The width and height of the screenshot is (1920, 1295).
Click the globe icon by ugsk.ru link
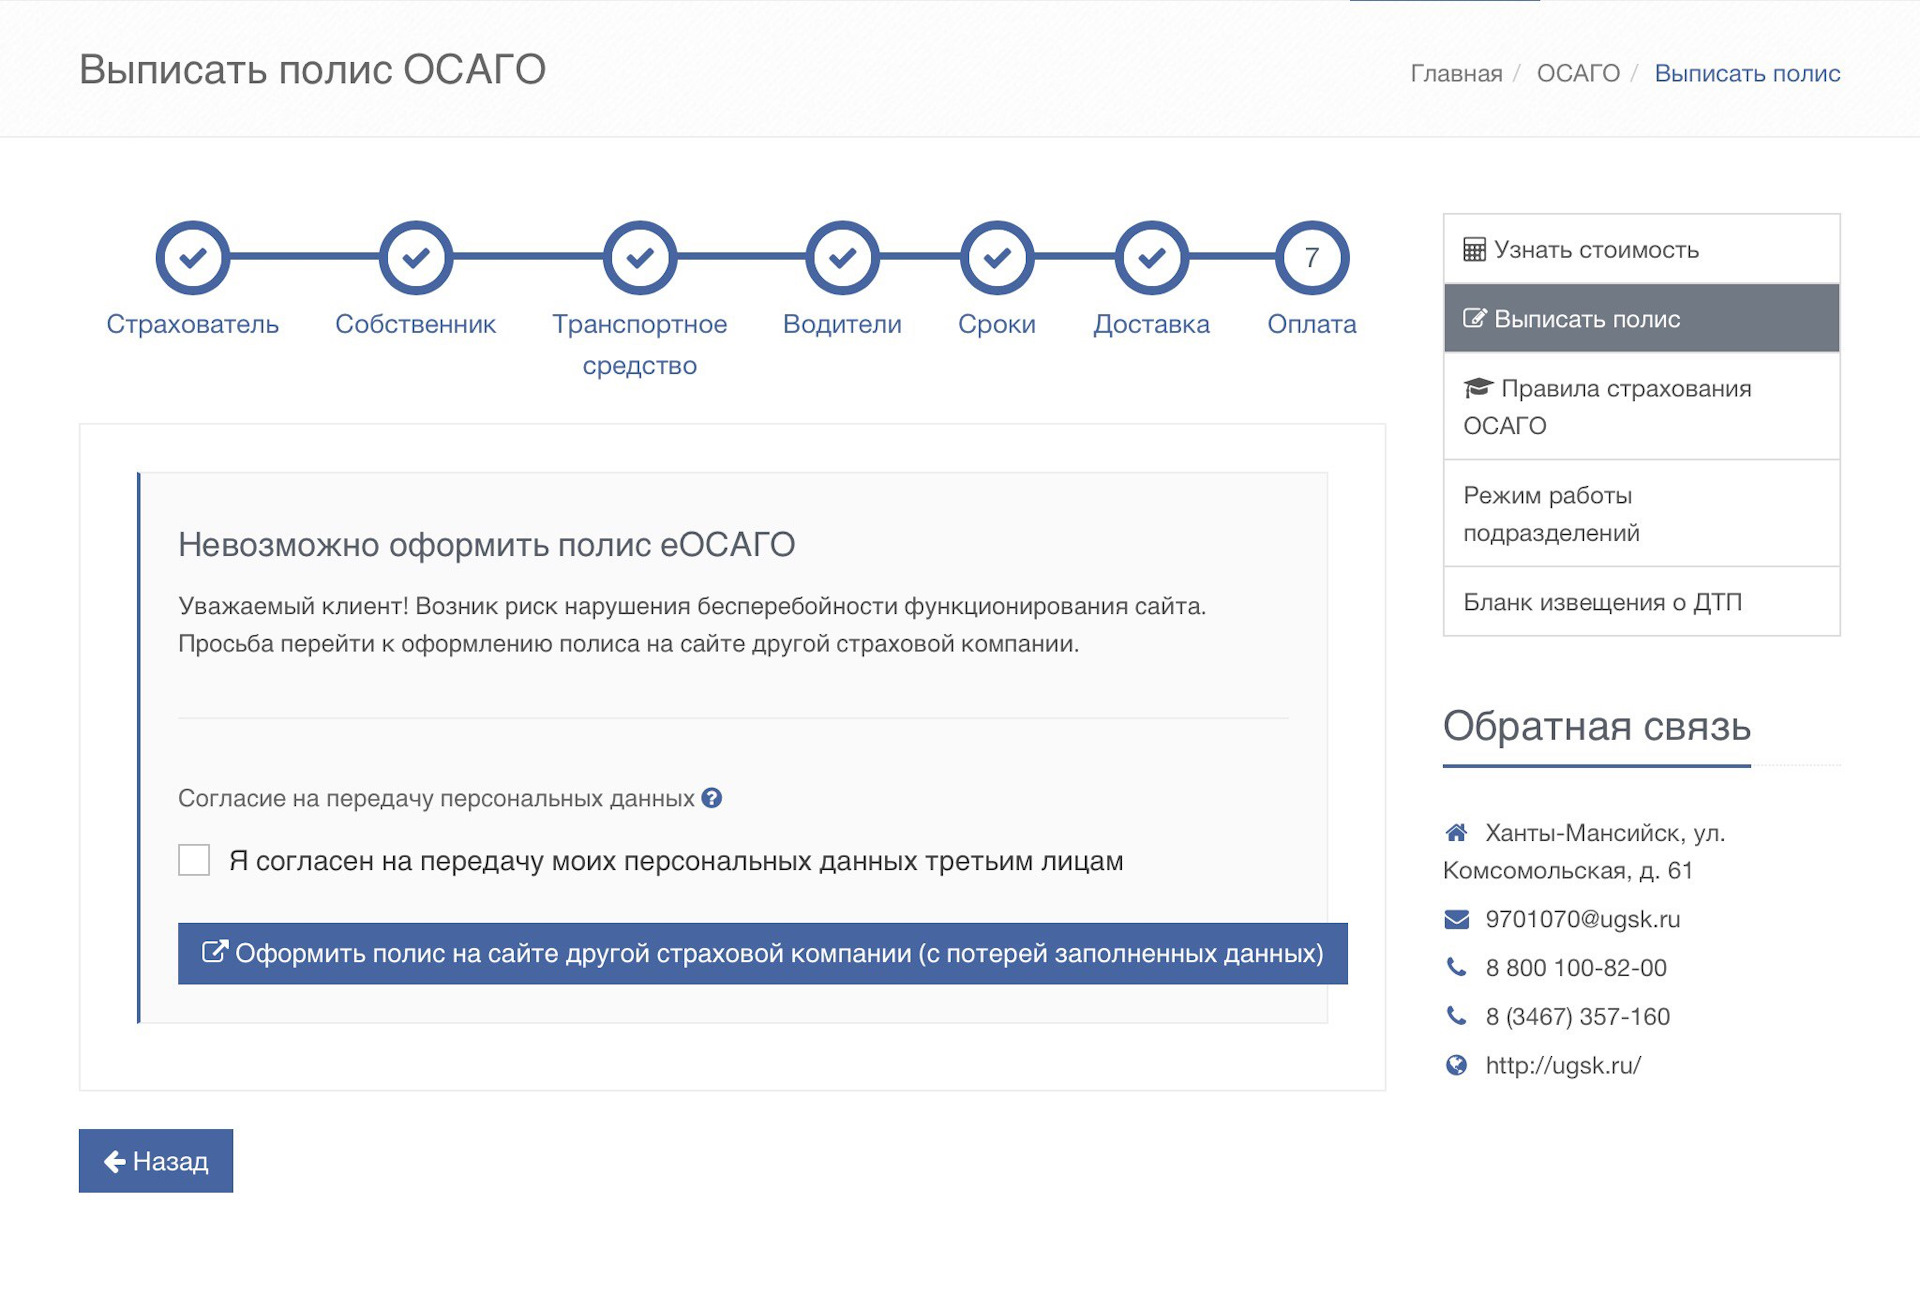[1457, 1065]
